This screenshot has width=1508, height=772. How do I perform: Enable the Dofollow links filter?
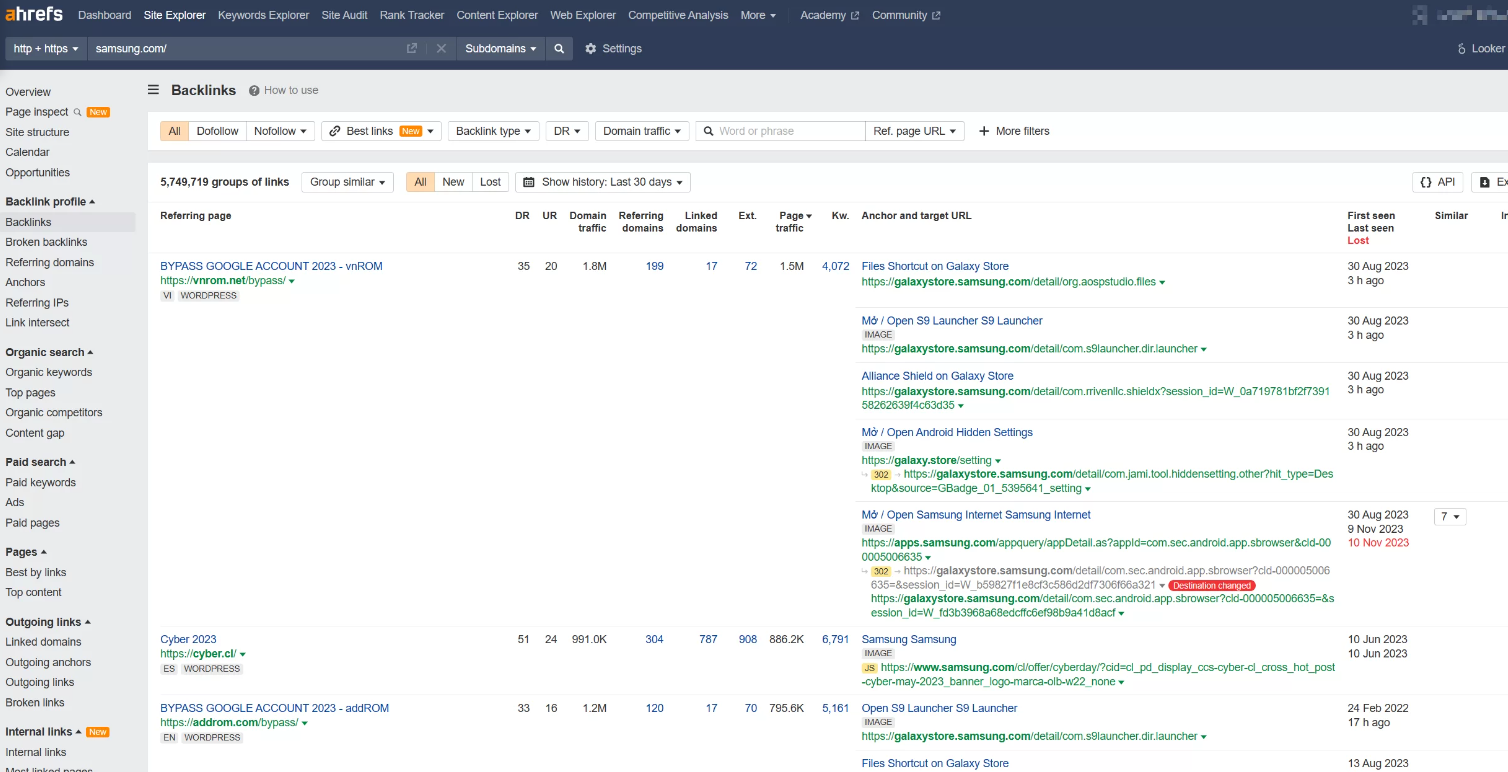(217, 131)
